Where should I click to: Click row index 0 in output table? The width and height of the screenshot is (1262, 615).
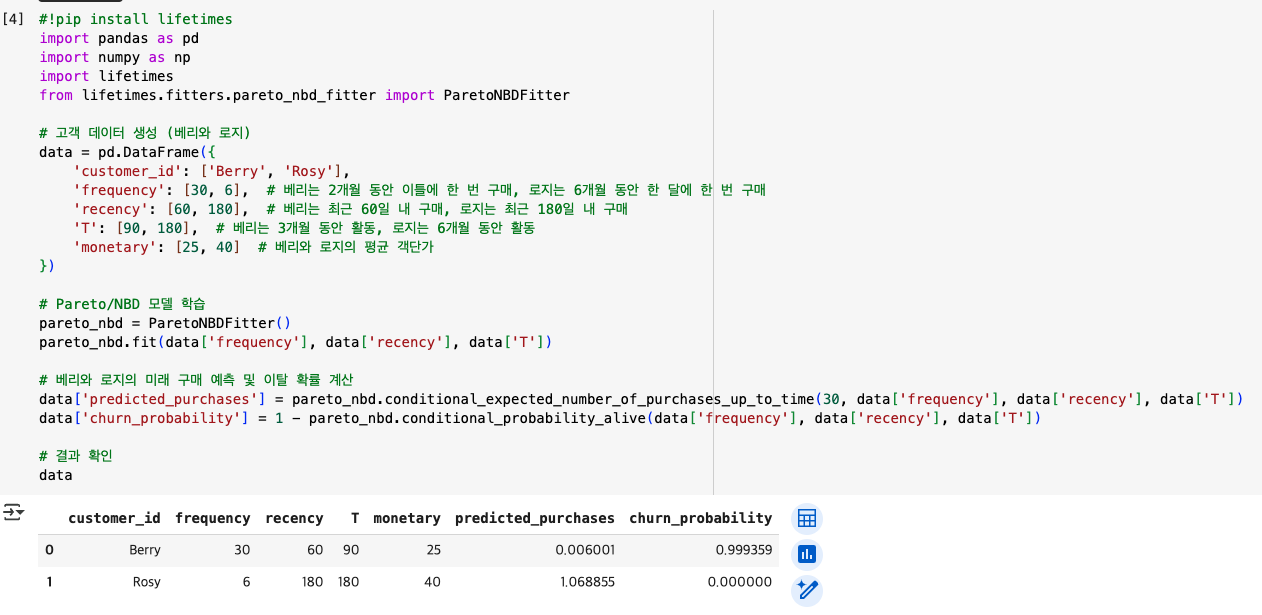(x=50, y=550)
